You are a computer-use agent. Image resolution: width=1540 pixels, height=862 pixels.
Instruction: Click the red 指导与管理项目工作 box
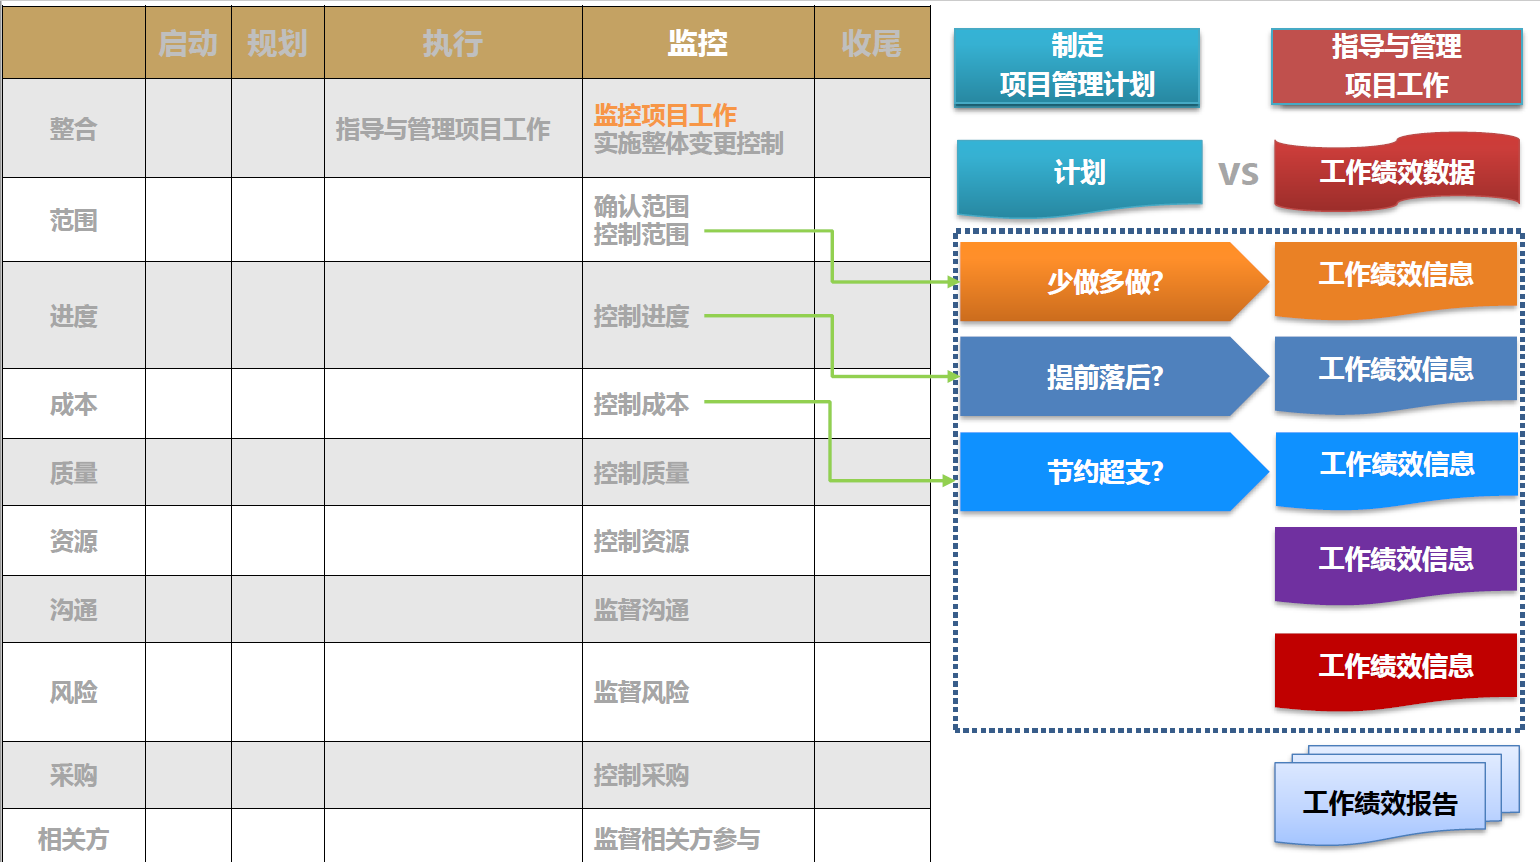click(x=1397, y=66)
